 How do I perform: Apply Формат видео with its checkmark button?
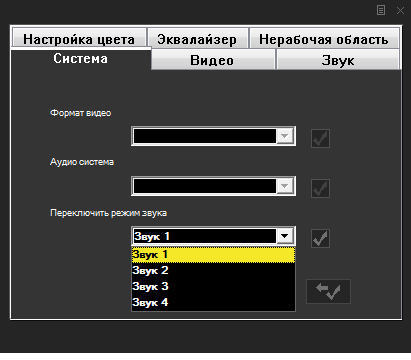320,138
